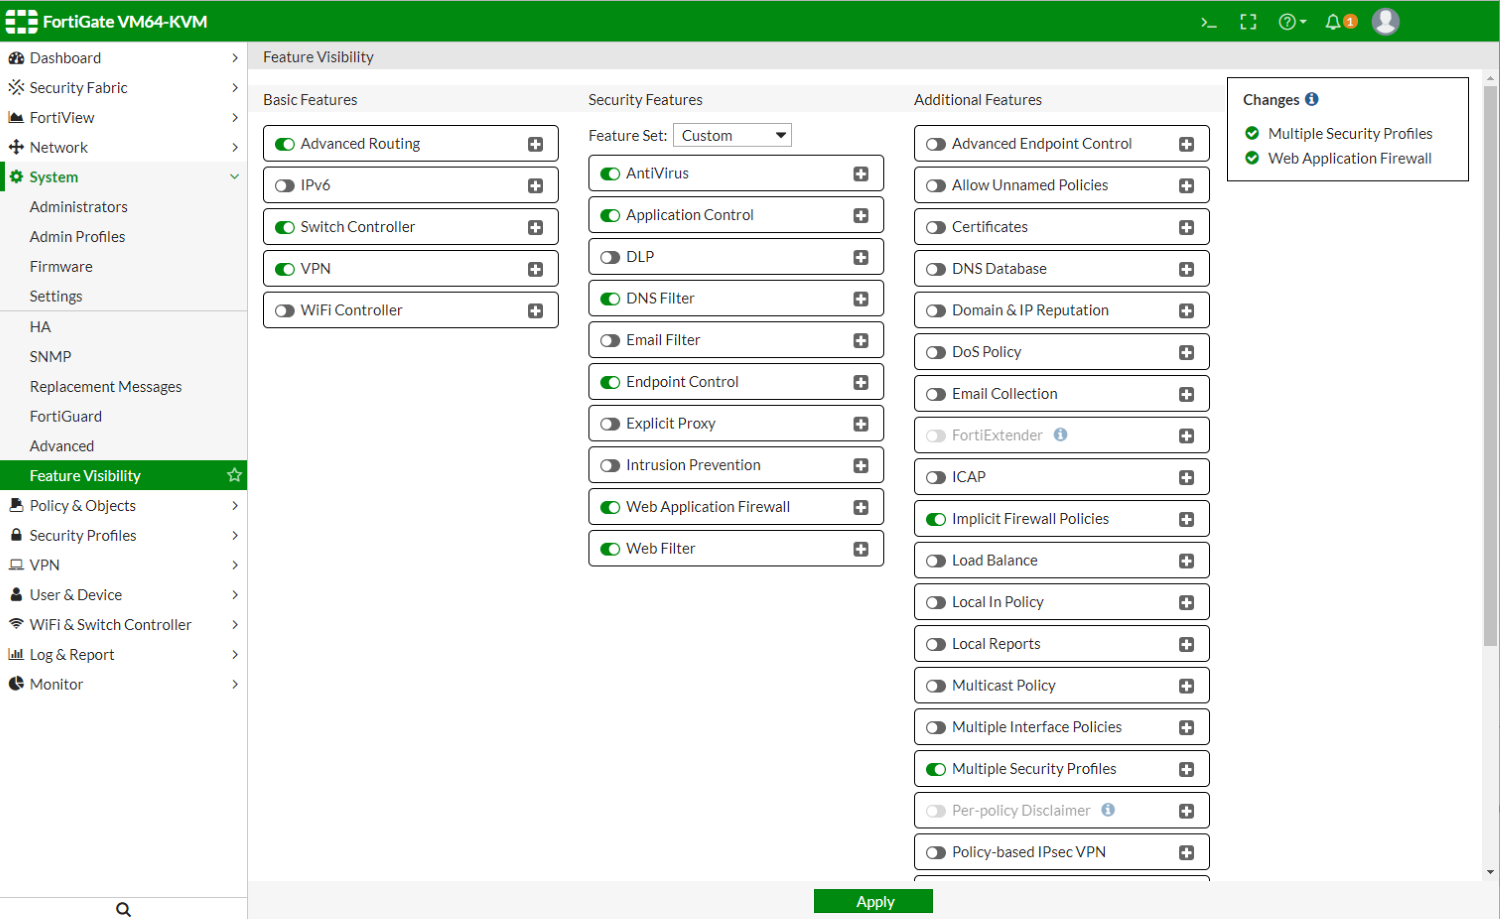This screenshot has height=919, width=1500.
Task: Click the plus icon on Policy-based IPsec VPN
Action: tap(1187, 853)
